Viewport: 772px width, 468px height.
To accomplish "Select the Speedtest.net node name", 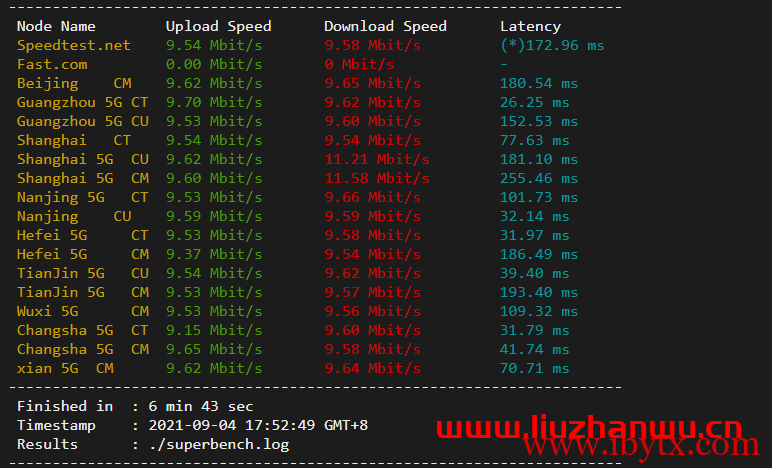I will [74, 45].
